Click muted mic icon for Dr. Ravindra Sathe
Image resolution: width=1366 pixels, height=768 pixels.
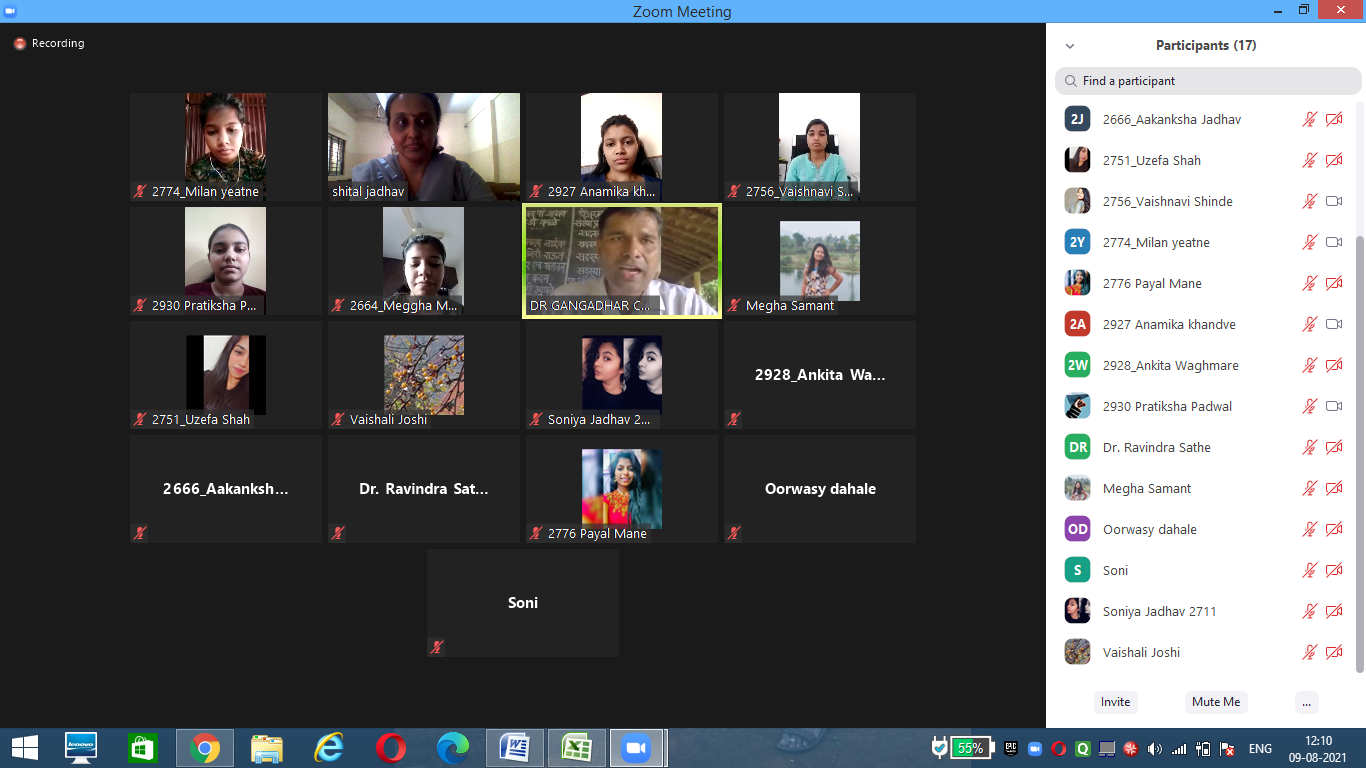coord(1309,447)
